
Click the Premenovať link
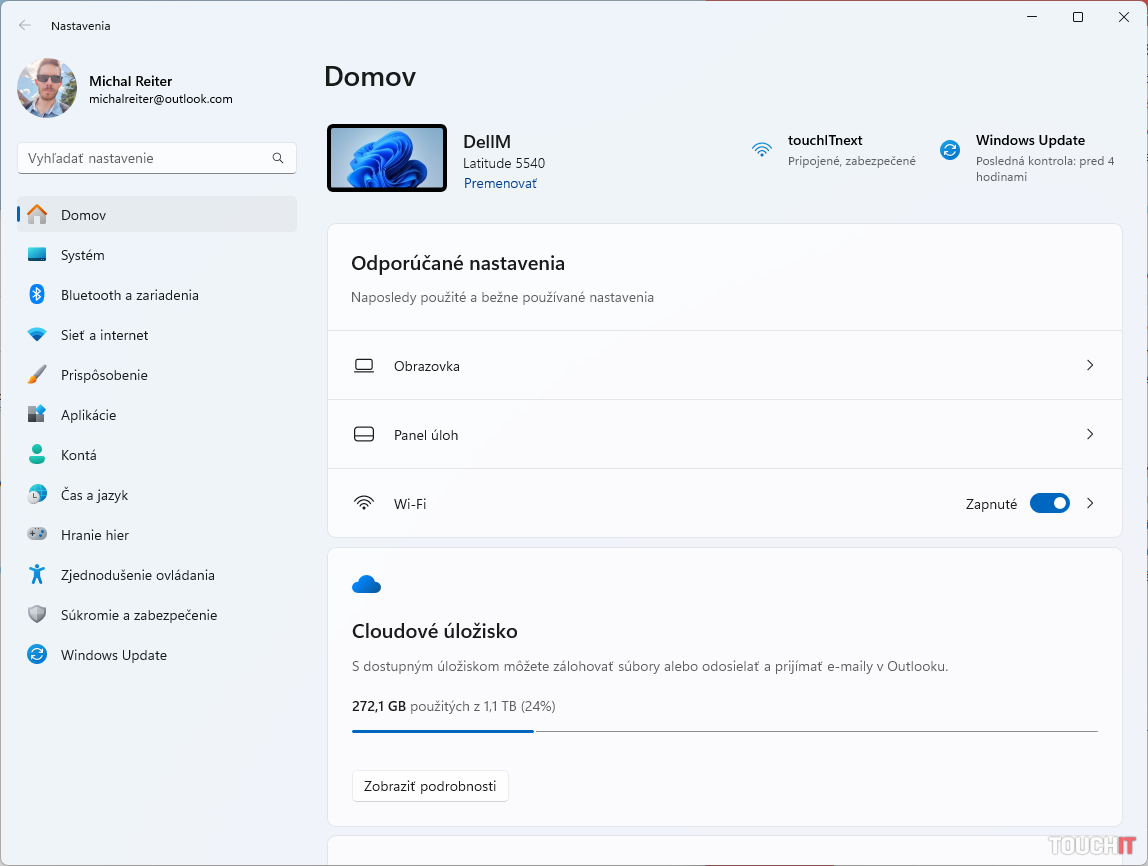tap(500, 184)
